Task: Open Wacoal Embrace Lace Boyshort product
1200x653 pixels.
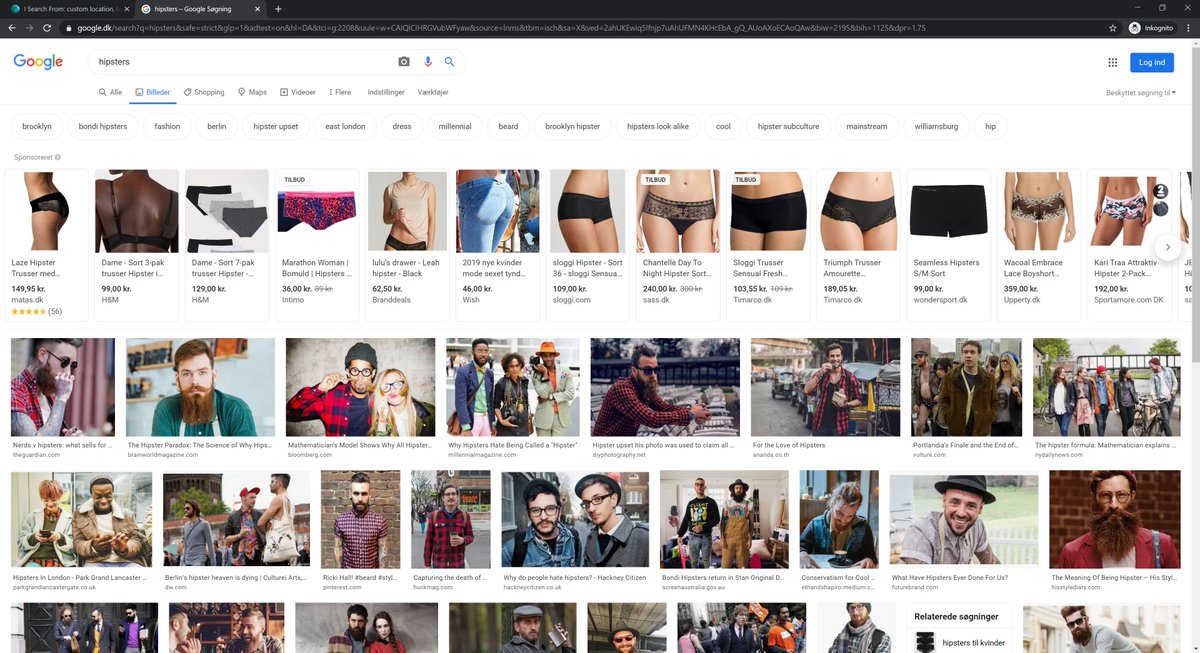Action: (1039, 245)
